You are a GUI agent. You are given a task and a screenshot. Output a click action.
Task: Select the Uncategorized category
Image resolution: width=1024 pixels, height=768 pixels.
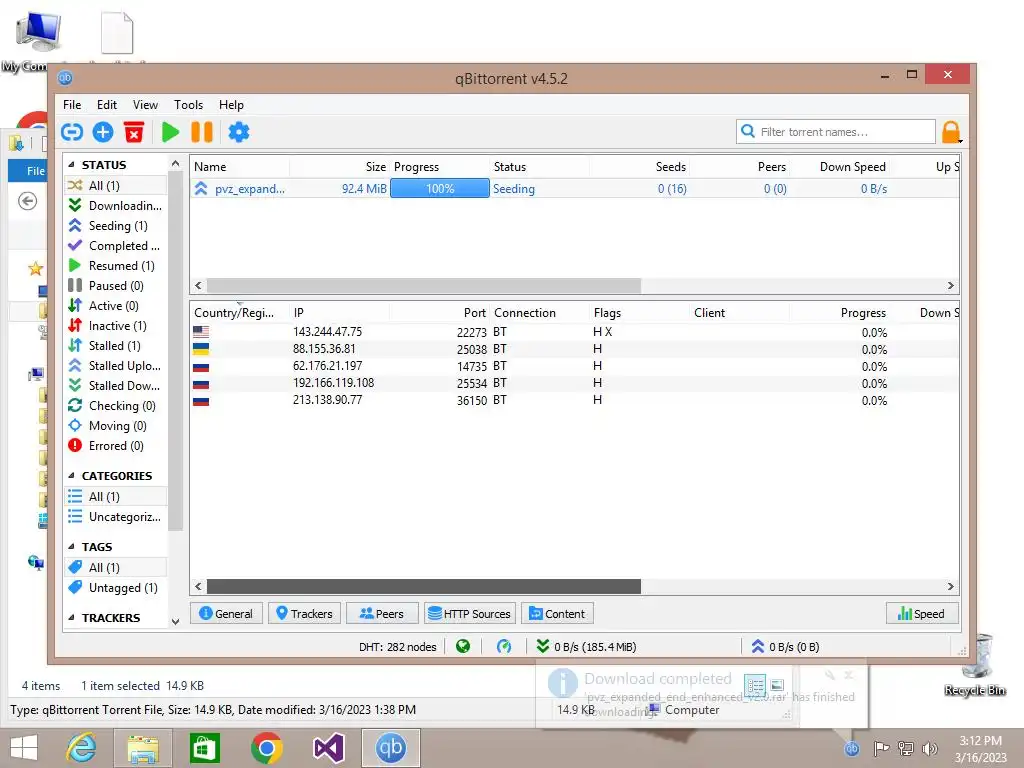click(x=116, y=517)
